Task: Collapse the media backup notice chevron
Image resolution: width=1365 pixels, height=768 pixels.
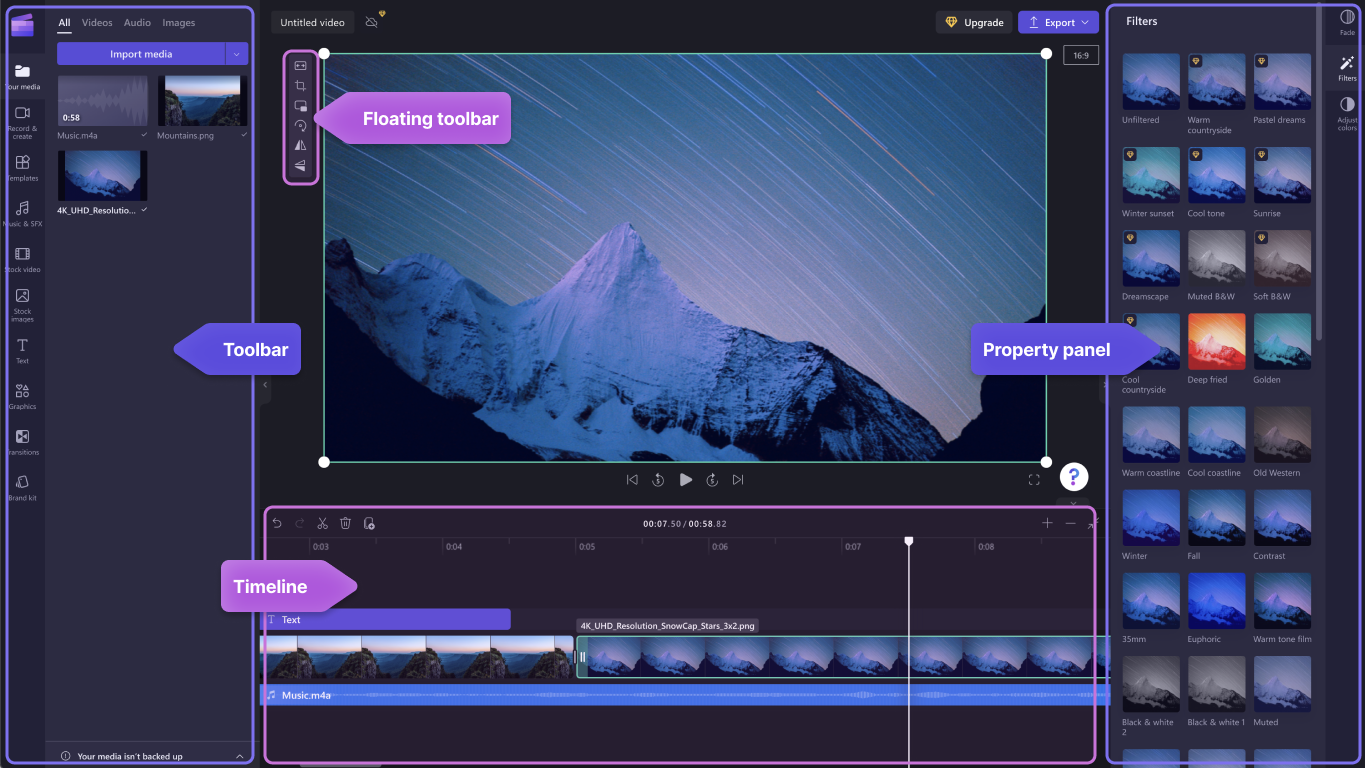Action: [238, 756]
